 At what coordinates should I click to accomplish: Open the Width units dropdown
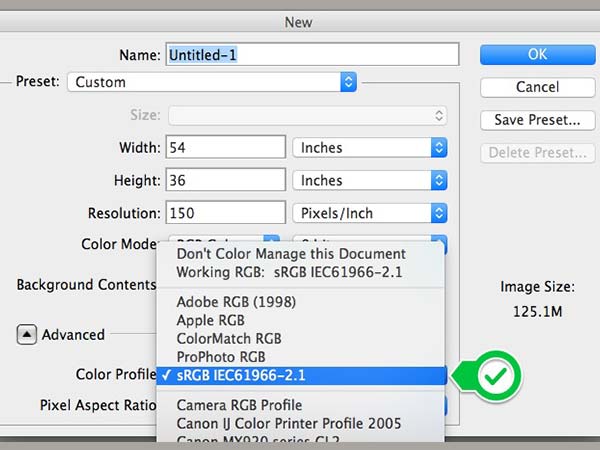point(369,148)
